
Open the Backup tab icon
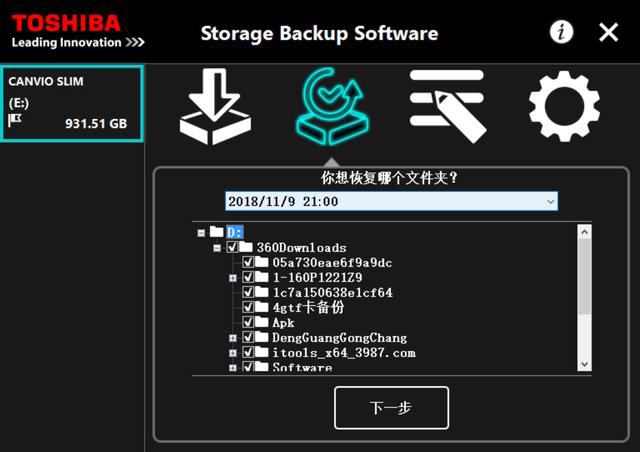(216, 107)
